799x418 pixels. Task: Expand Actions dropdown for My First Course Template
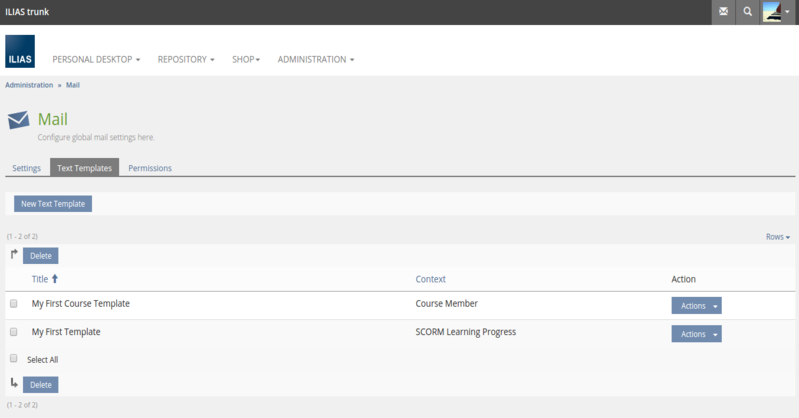[x=696, y=306]
